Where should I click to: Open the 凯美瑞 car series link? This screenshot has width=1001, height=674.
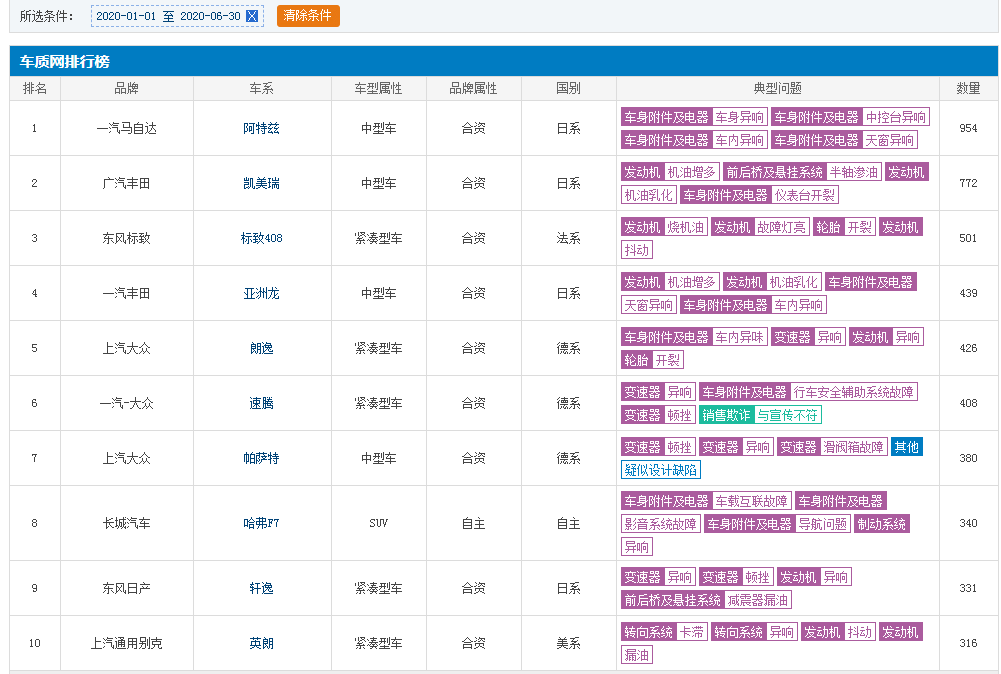coord(261,183)
